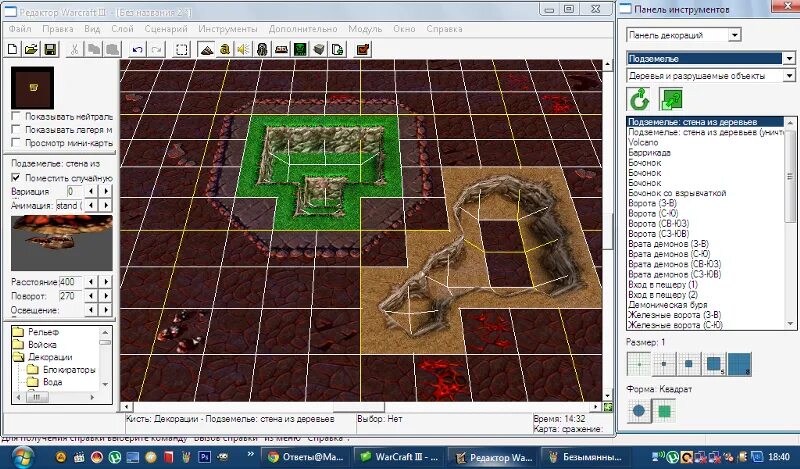Screen dimensions: 800x469
Task: Click the minimap preview thumbnail
Action: [x=33, y=88]
